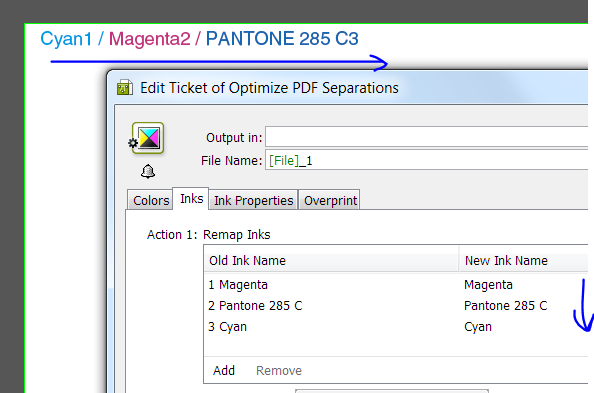Viewport: 594px width, 393px height.
Task: Click the Optimize PDF Separations CMYK icon
Action: click(148, 138)
